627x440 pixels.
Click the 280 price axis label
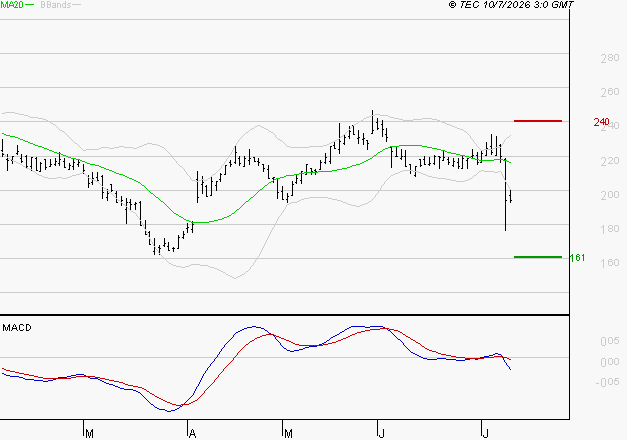(610, 58)
